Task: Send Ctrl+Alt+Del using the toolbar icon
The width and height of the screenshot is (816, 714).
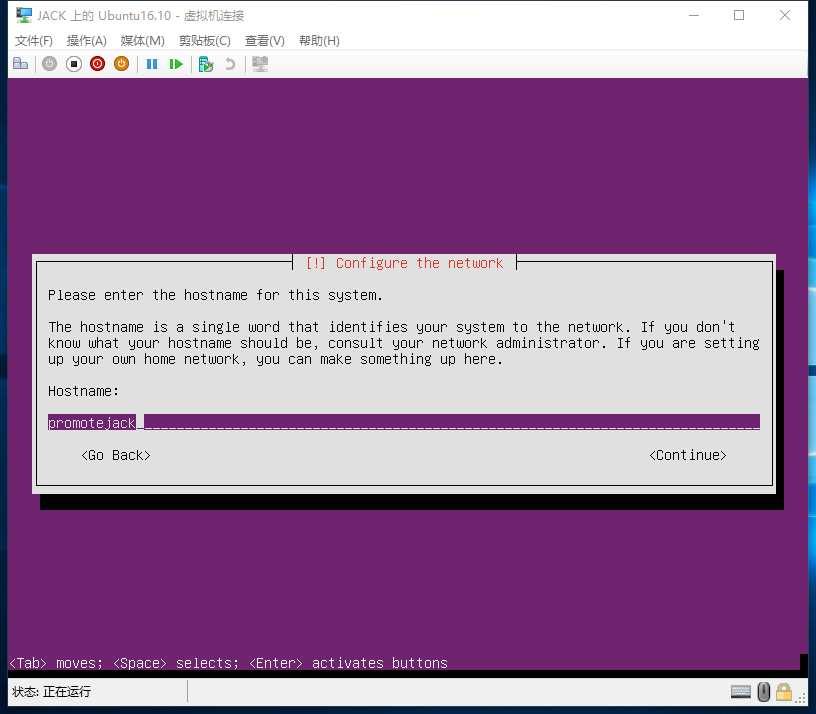Action: pyautogui.click(x=20, y=63)
